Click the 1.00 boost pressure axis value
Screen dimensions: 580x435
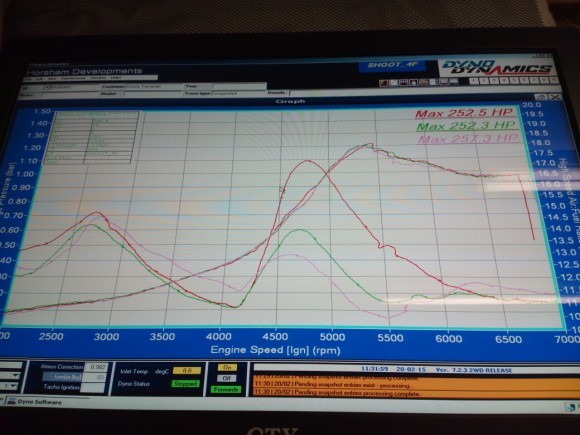tap(25, 174)
